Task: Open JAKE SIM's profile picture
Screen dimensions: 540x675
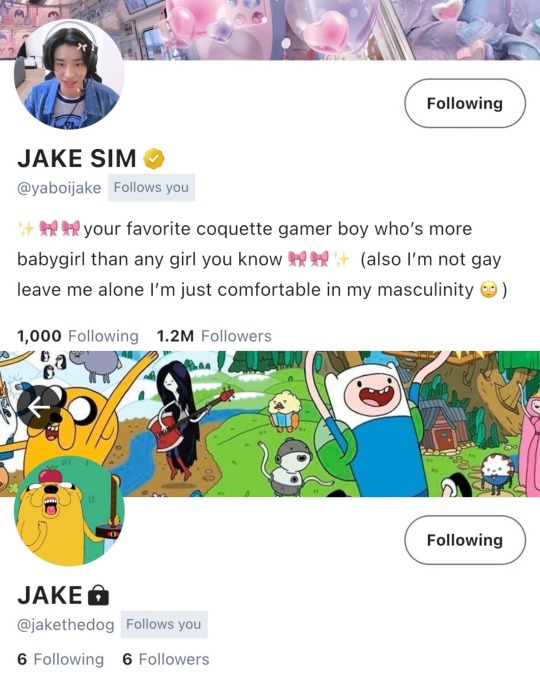Action: (69, 74)
